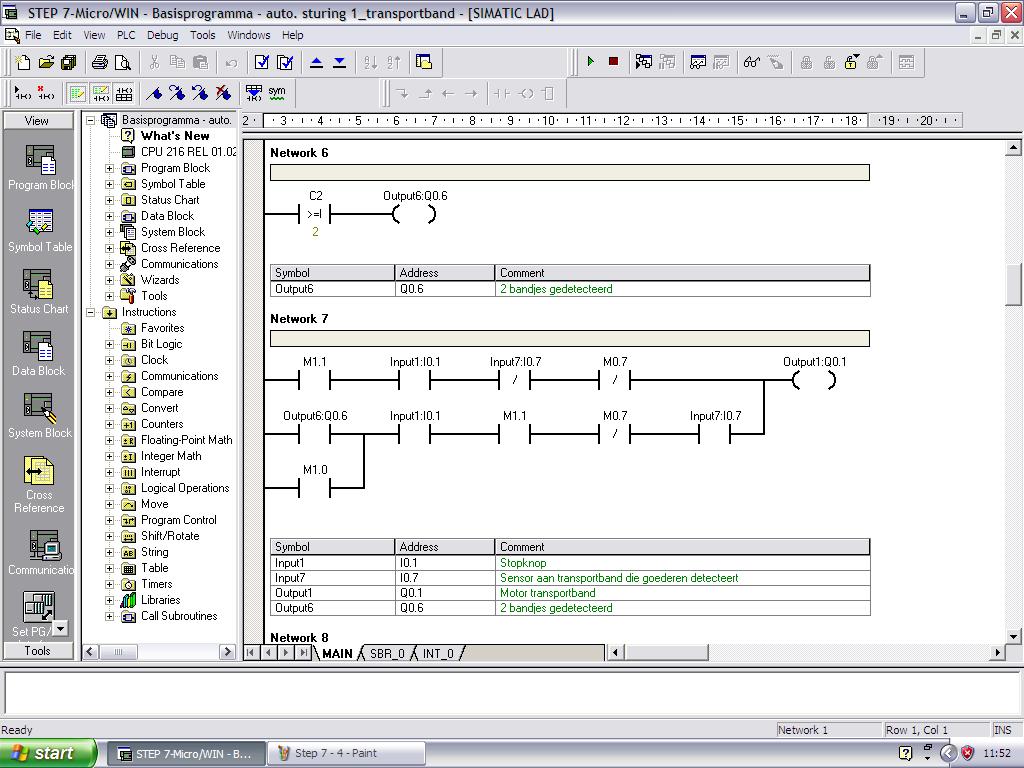The height and width of the screenshot is (768, 1024).
Task: Collapse the Instructions tree node
Action: 91,312
